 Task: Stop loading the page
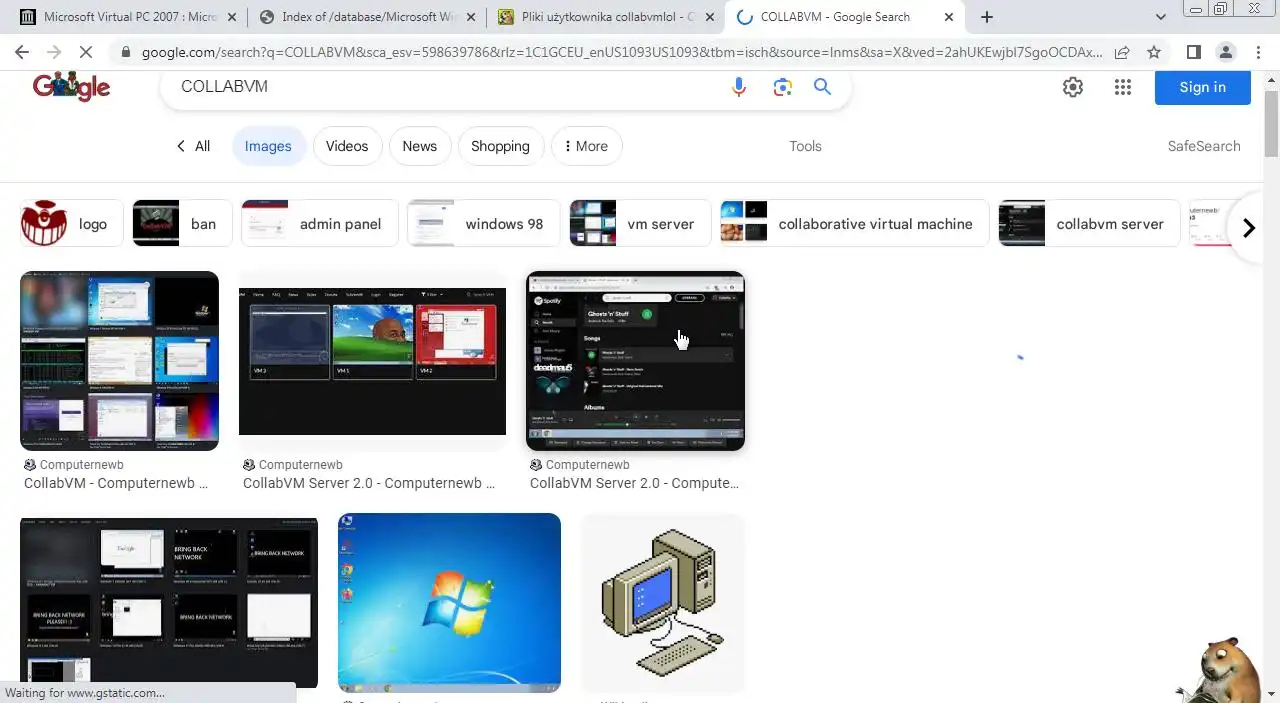pos(86,52)
